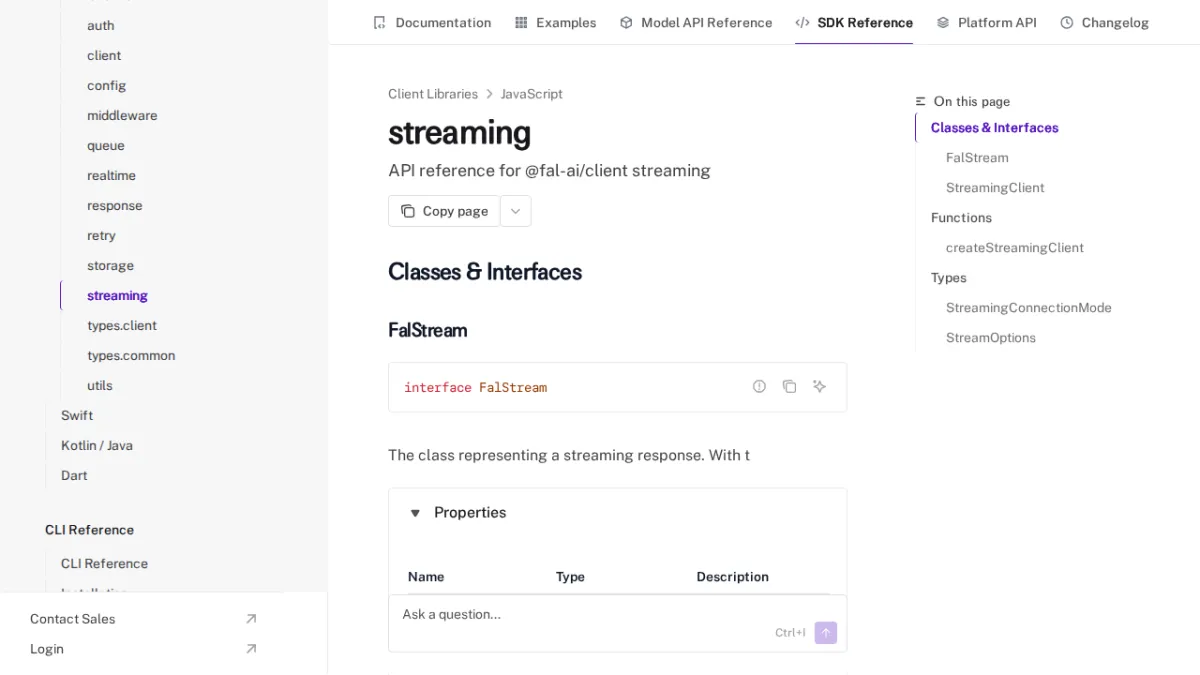
Task: Open the Documentation tab
Action: (432, 22)
